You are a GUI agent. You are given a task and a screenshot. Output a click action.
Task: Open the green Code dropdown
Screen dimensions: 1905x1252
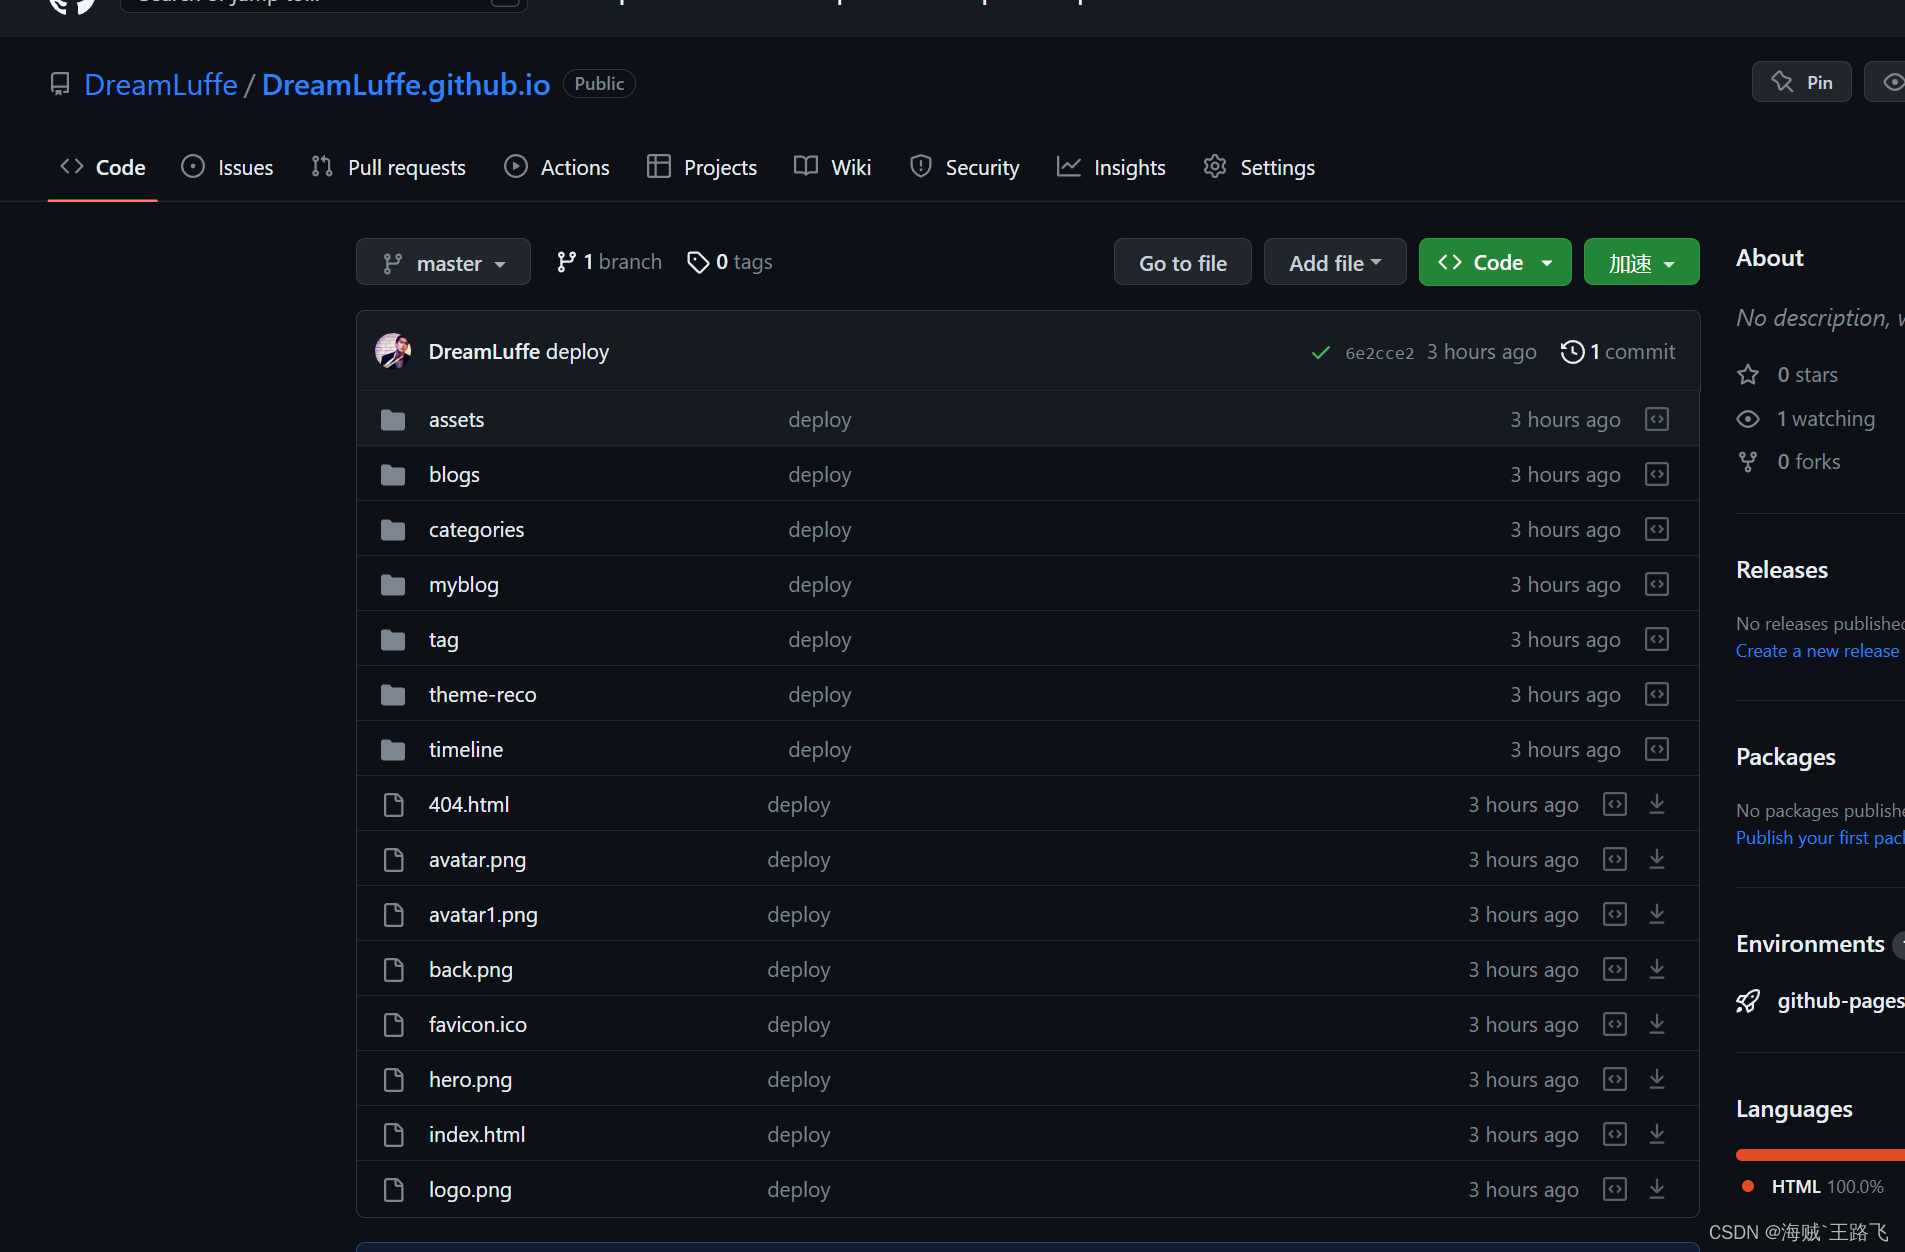click(1495, 262)
